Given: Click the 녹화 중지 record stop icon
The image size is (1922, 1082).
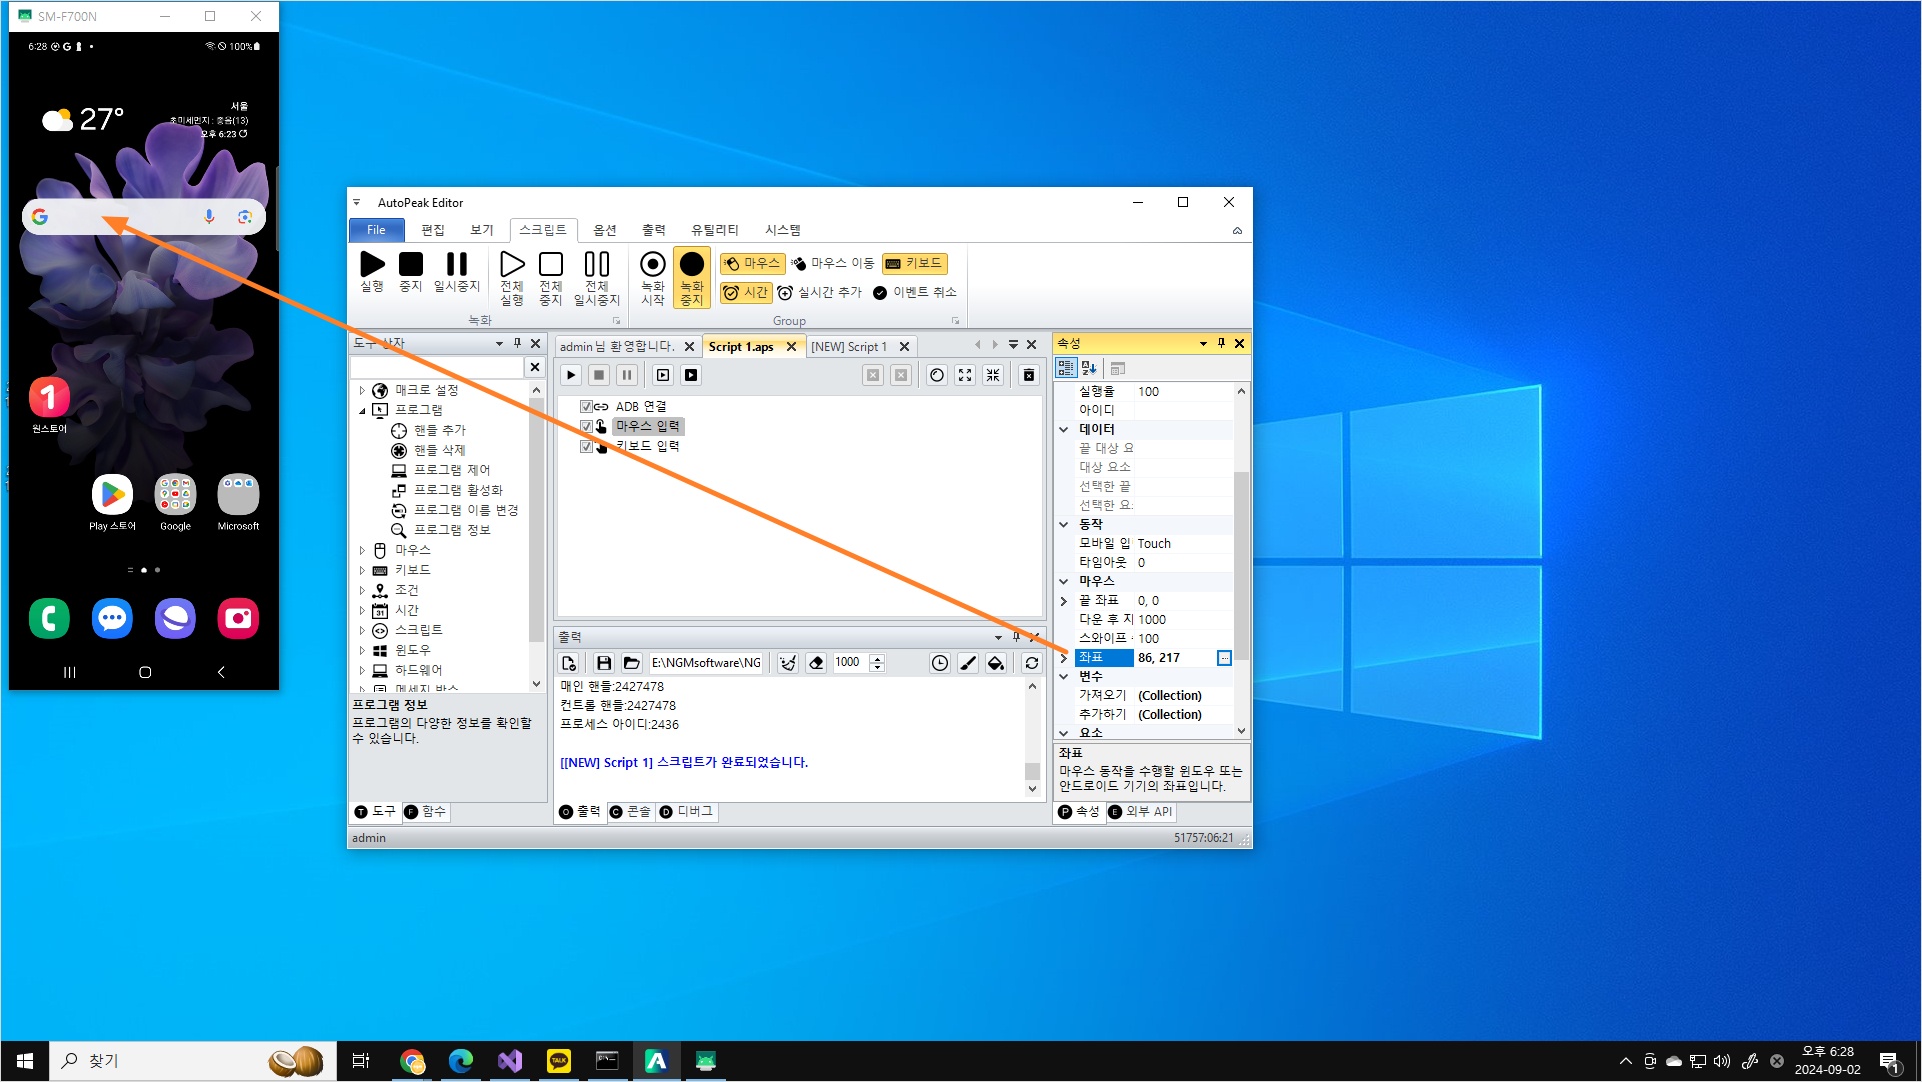Looking at the screenshot, I should pyautogui.click(x=691, y=265).
